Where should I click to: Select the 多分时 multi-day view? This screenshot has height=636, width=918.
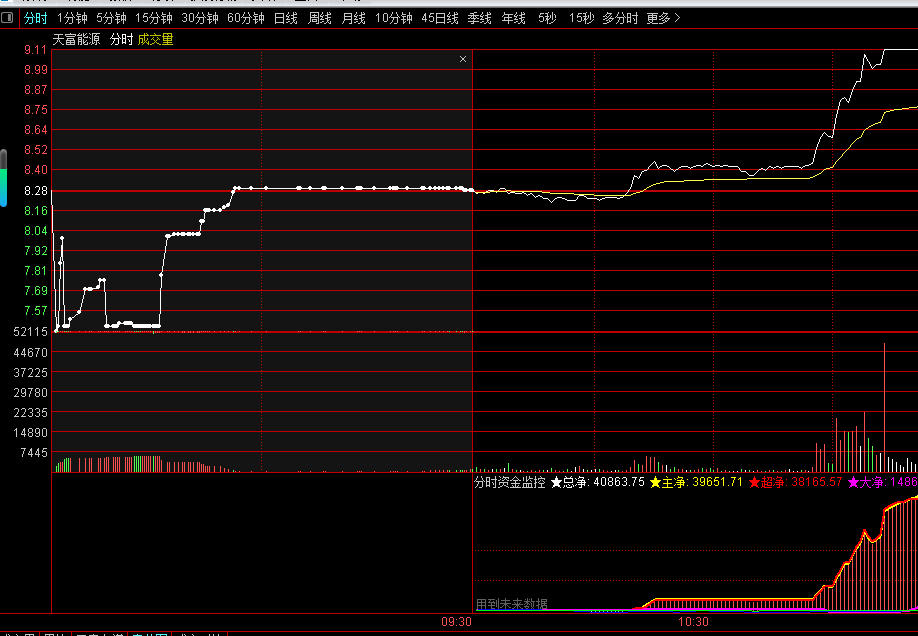click(620, 18)
